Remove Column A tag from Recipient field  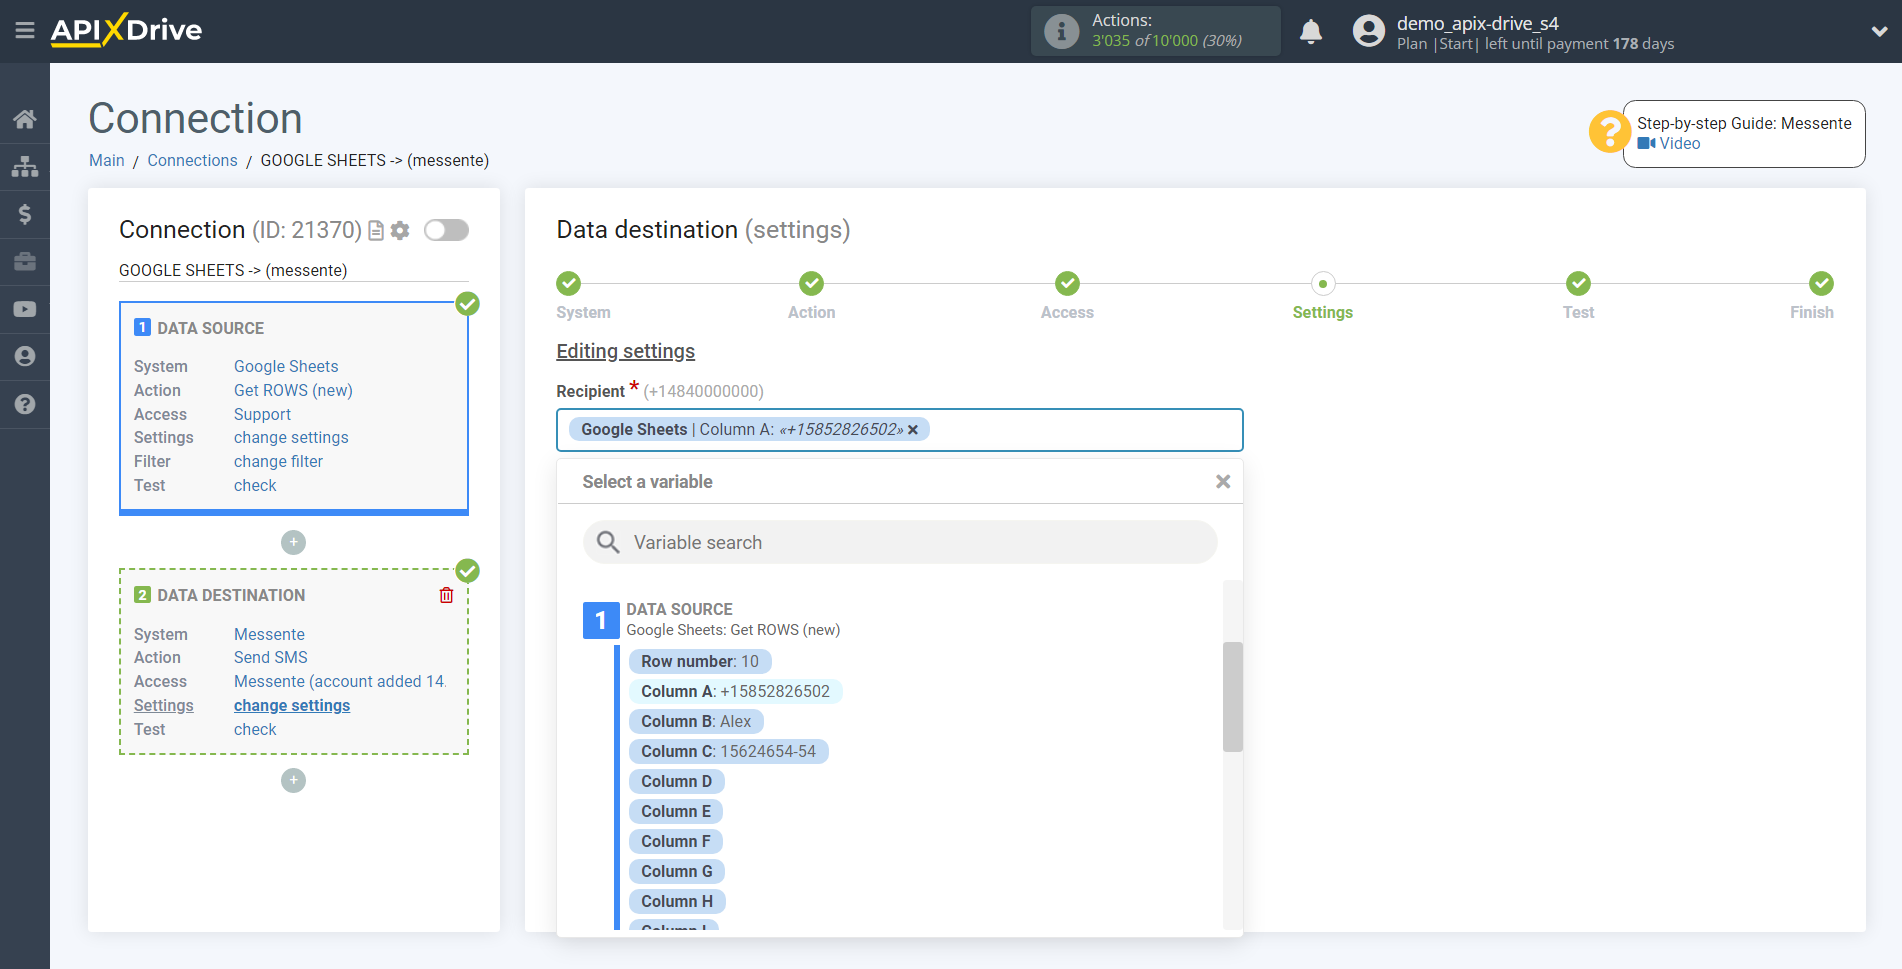pyautogui.click(x=913, y=430)
